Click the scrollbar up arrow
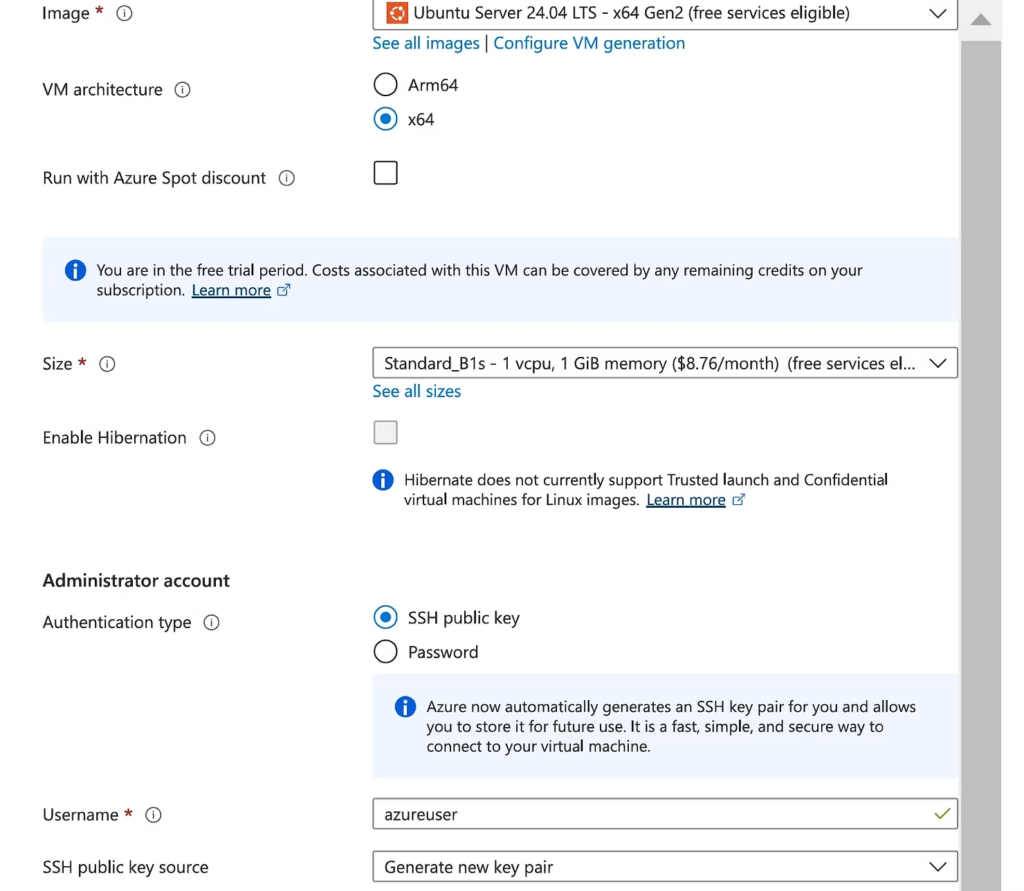 [980, 20]
